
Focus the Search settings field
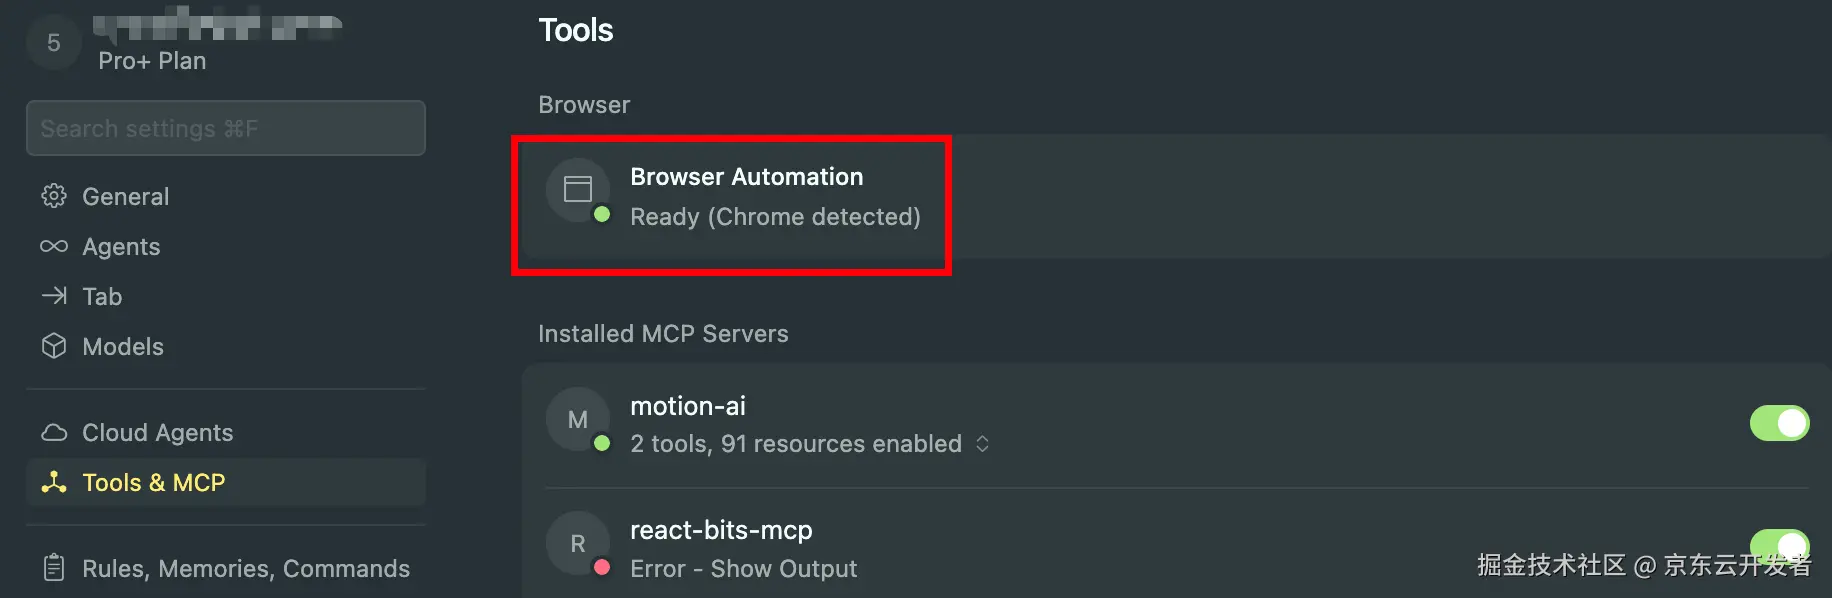tap(226, 128)
